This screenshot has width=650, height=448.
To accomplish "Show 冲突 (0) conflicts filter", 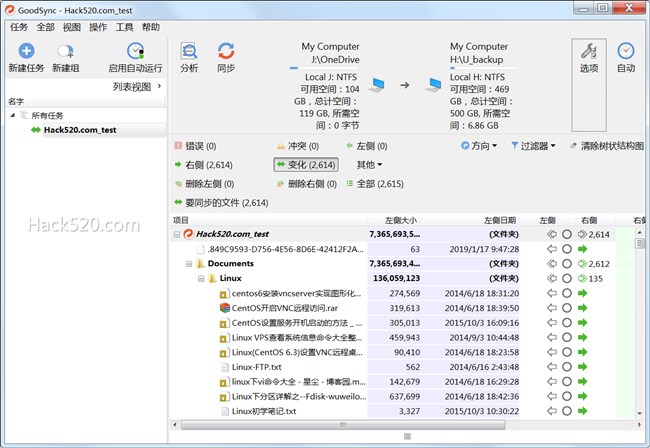I will [x=297, y=146].
